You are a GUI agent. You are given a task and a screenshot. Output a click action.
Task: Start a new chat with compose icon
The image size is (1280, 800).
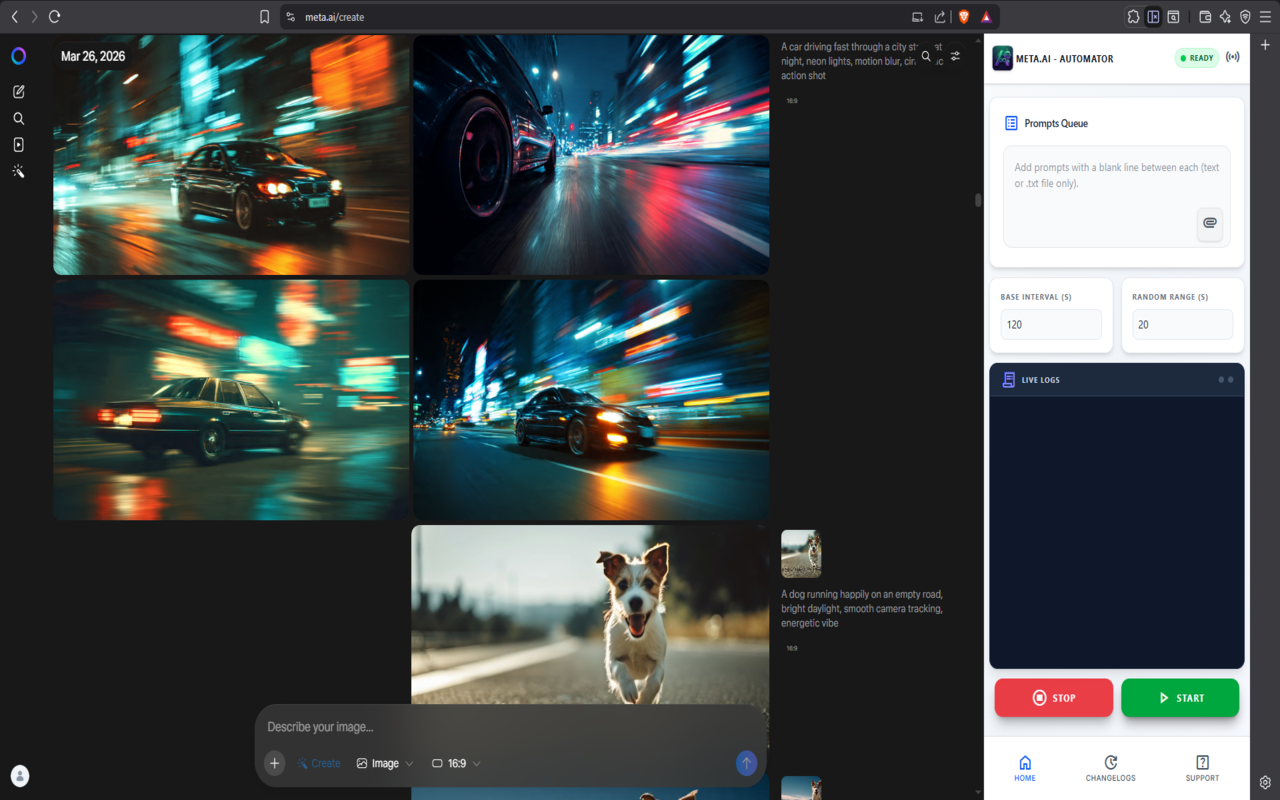(18, 92)
